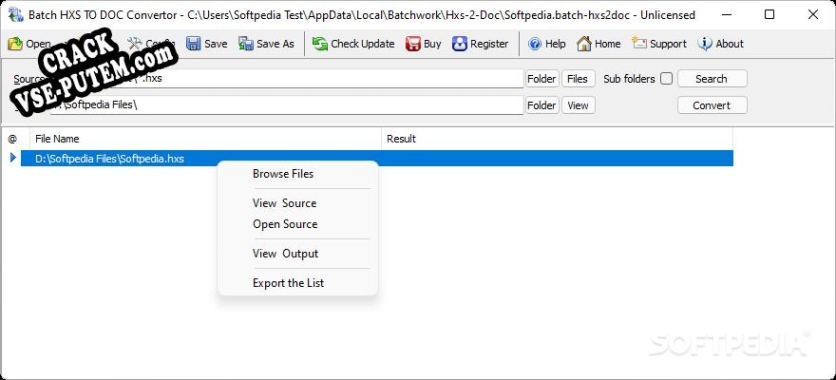The width and height of the screenshot is (836, 380).
Task: Select Open Source in context menu
Action: pyautogui.click(x=285, y=224)
